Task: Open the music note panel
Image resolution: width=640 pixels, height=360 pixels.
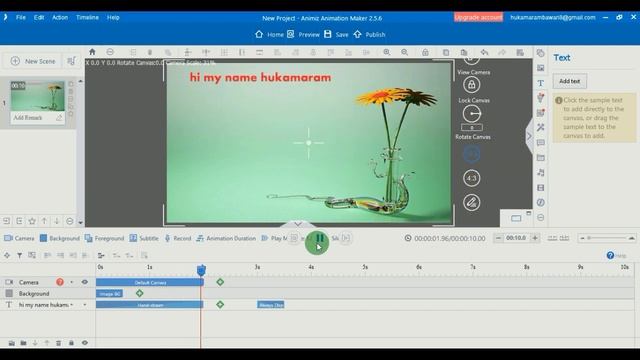Action: coord(540,173)
